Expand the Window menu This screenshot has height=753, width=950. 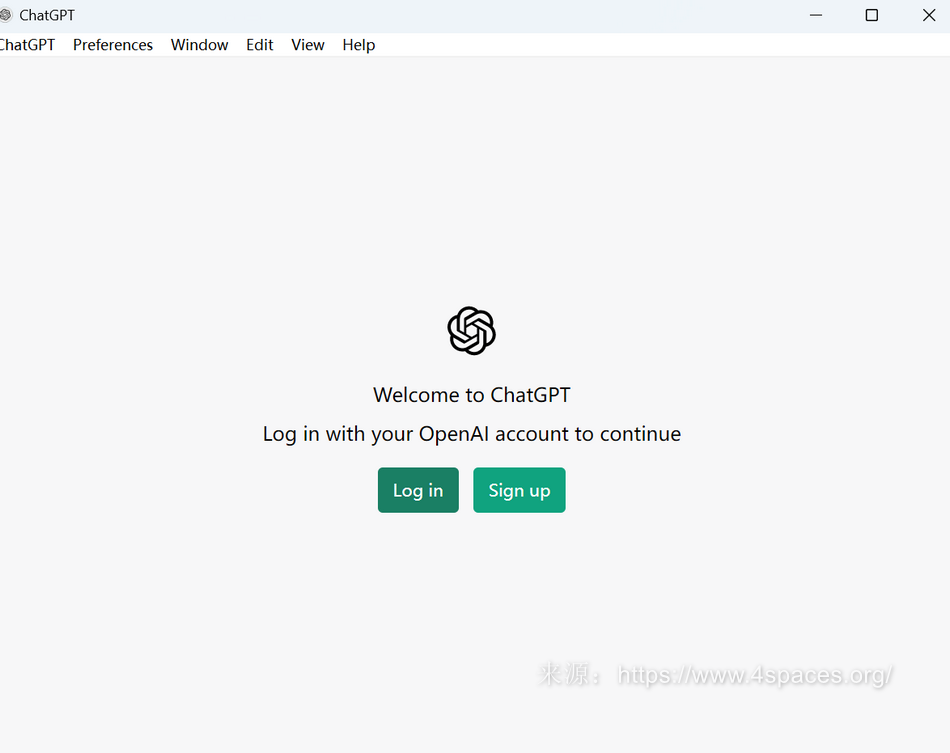pos(199,45)
